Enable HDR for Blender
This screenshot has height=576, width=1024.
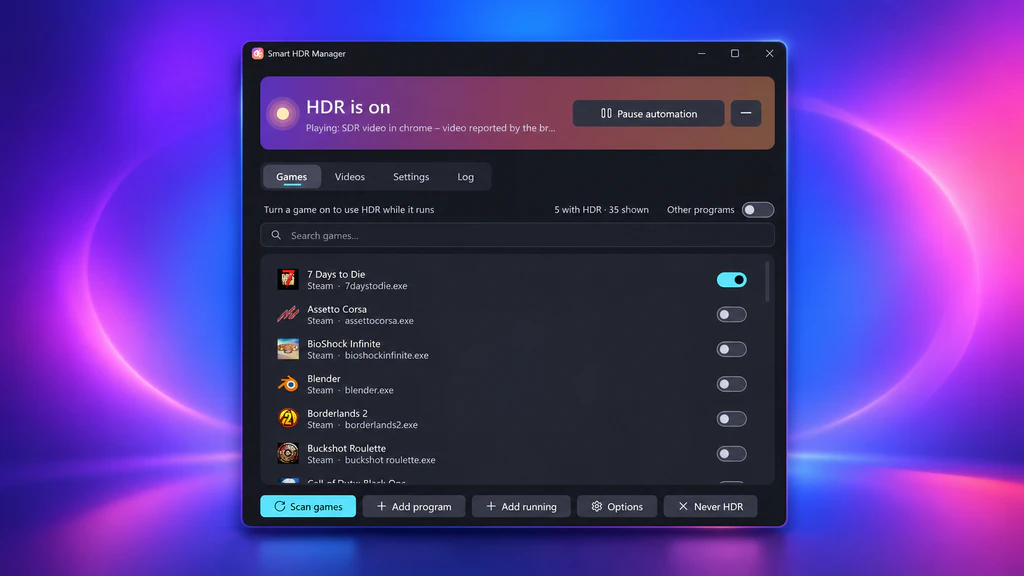pos(731,384)
